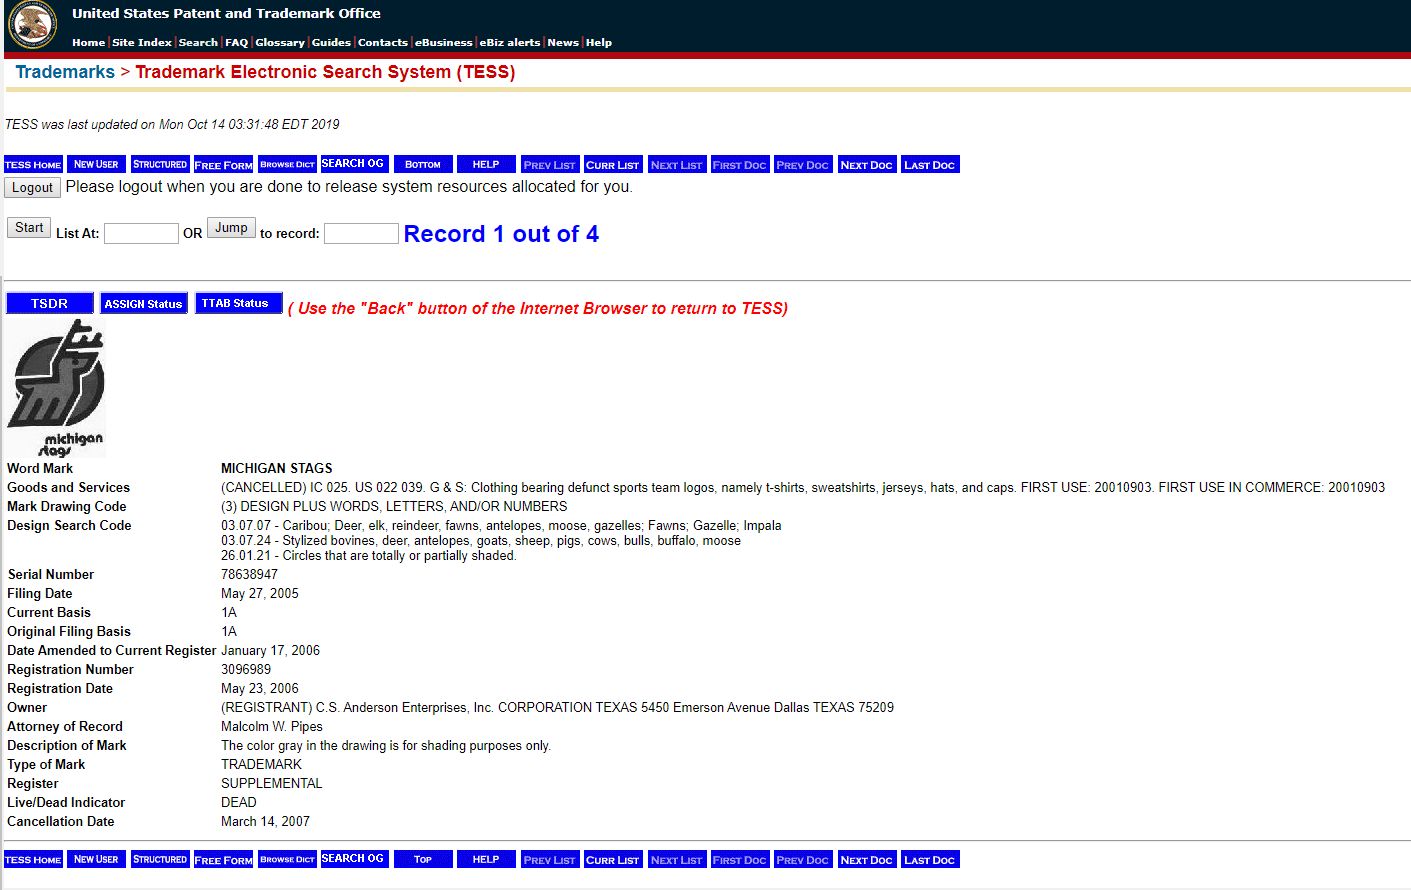Open Guides in the top navigation

(331, 42)
